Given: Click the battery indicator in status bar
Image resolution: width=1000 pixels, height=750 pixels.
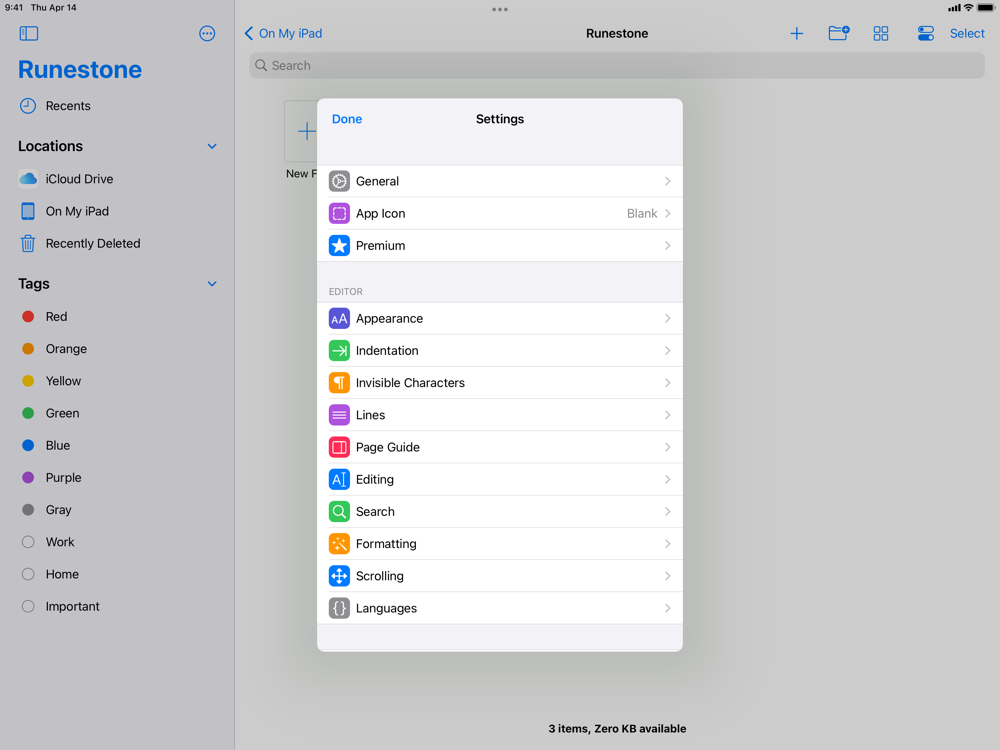Looking at the screenshot, I should pos(986,8).
